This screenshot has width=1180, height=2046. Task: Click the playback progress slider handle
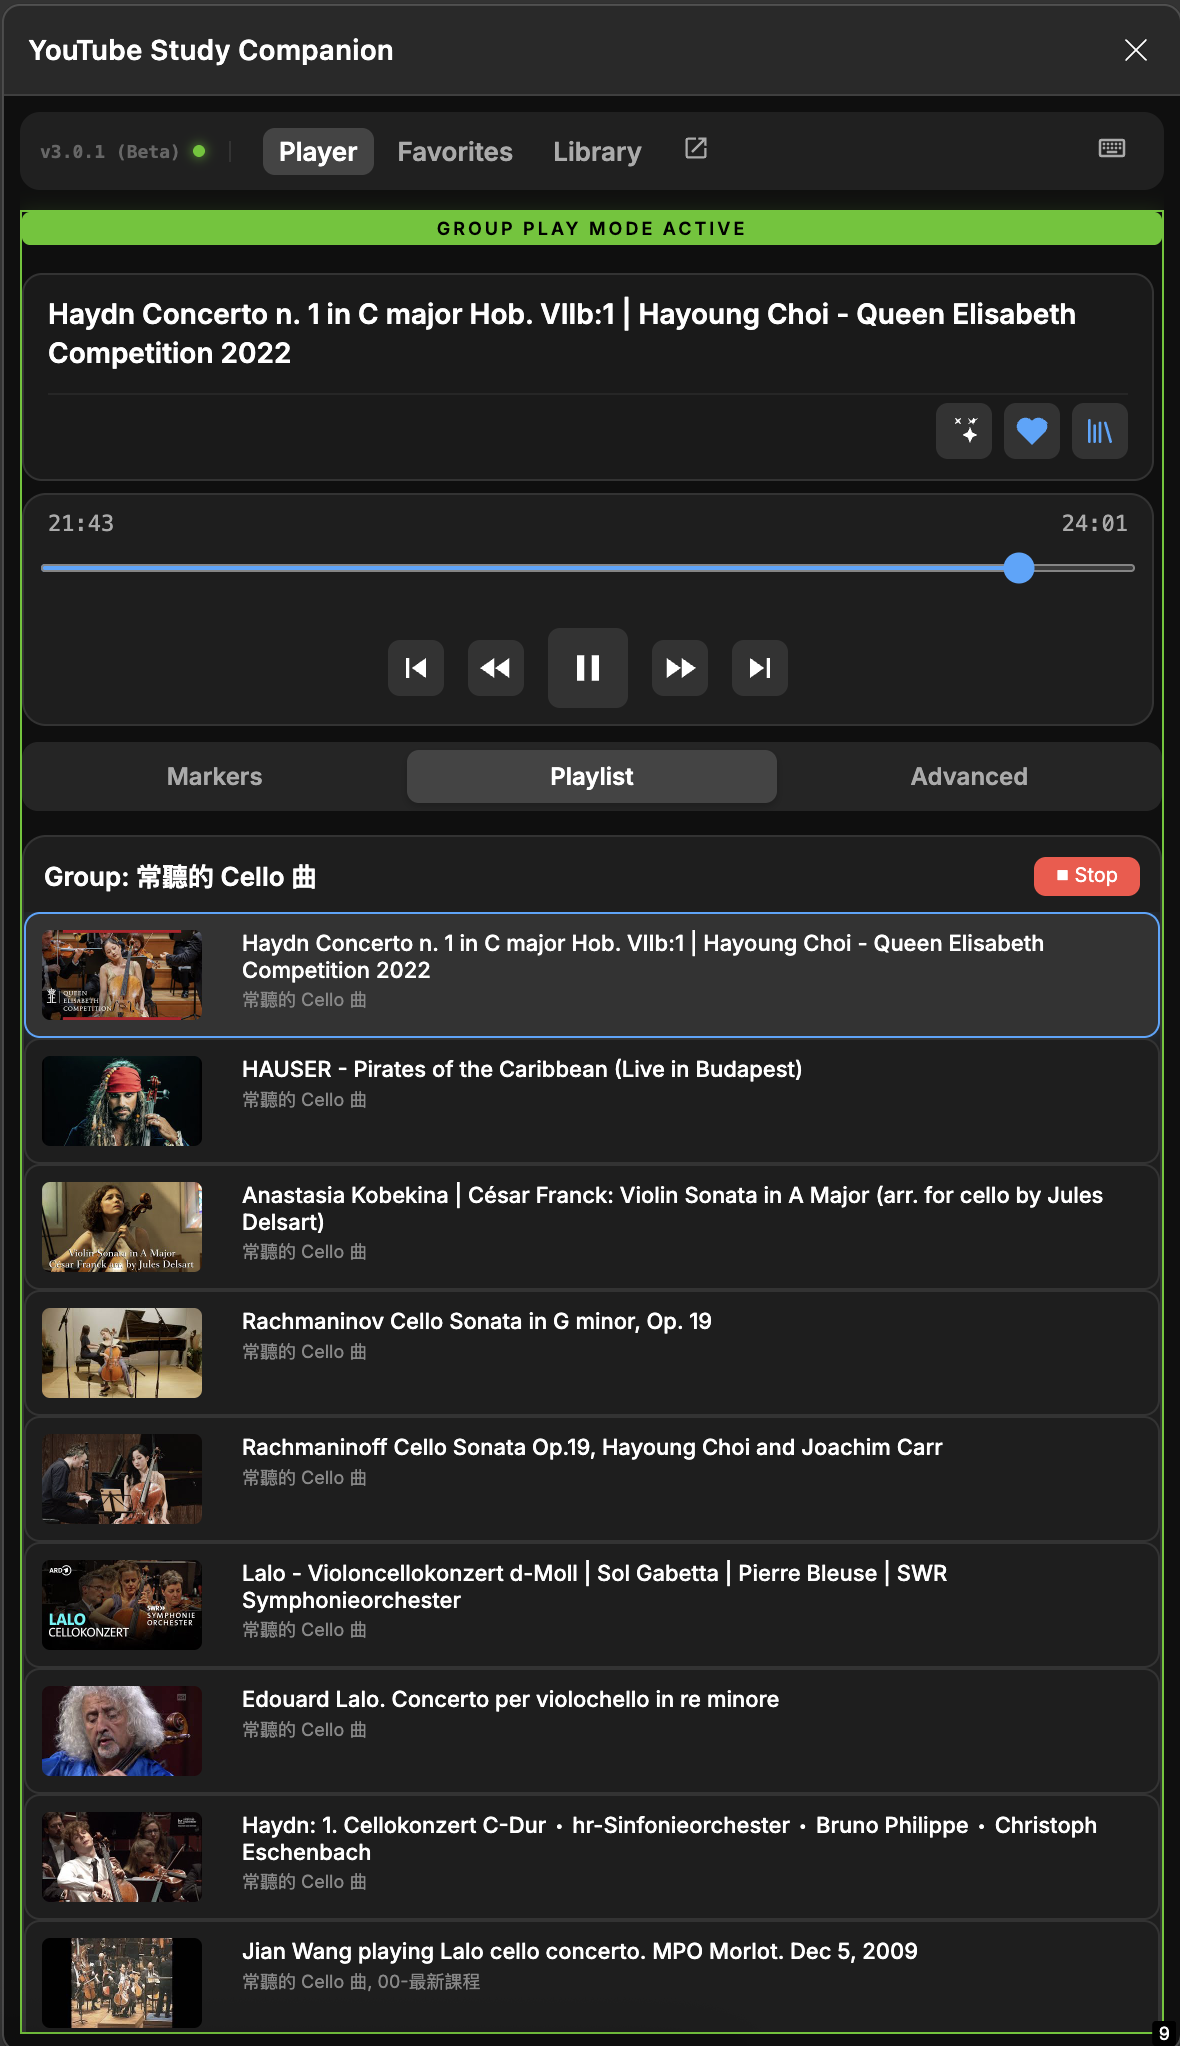click(x=1019, y=568)
